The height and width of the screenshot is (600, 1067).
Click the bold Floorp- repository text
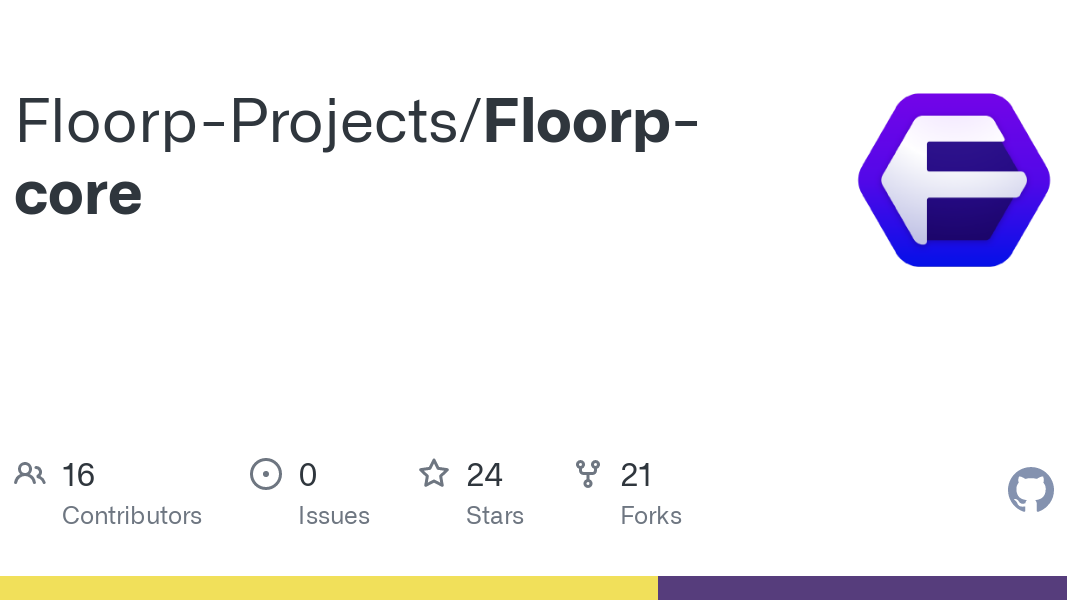pyautogui.click(x=591, y=122)
